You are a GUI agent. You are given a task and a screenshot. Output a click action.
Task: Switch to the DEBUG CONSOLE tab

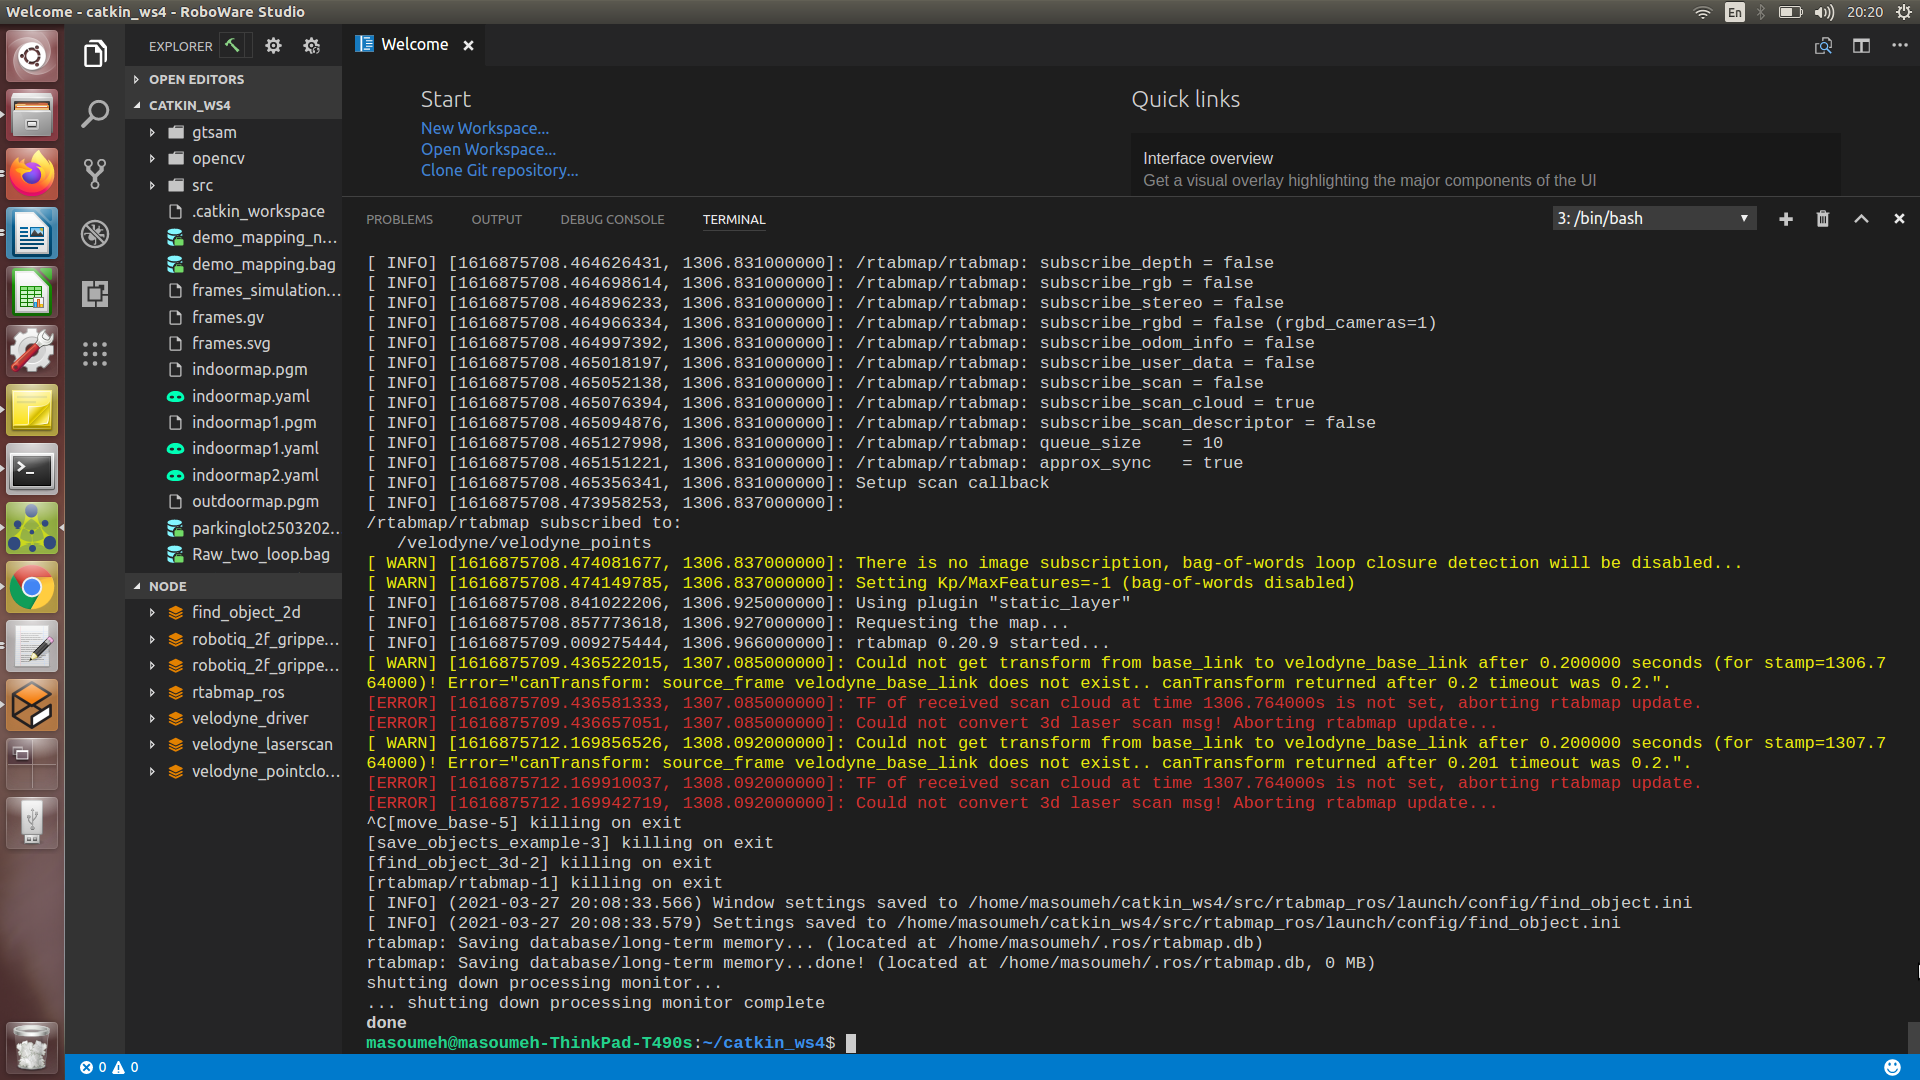(612, 219)
